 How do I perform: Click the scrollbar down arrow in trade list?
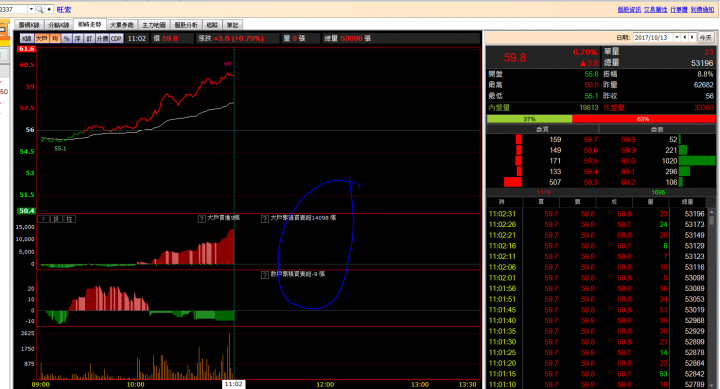coord(712,385)
